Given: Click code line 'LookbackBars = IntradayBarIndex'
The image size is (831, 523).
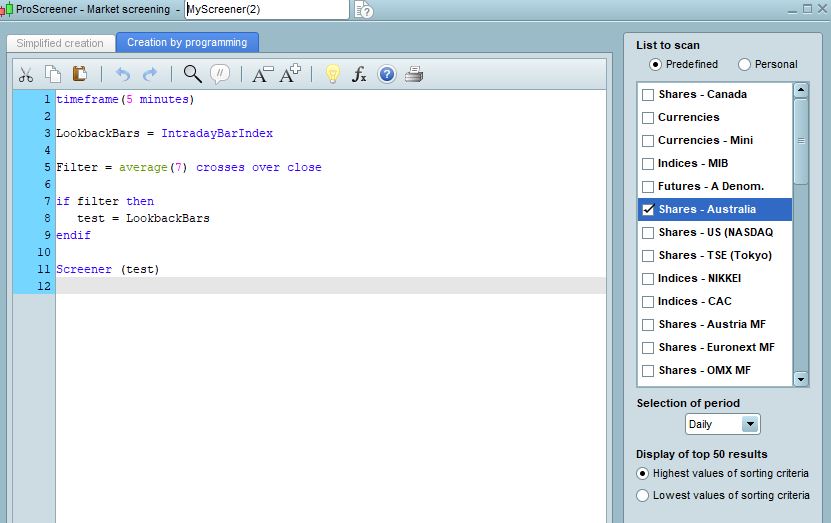Looking at the screenshot, I should (164, 133).
